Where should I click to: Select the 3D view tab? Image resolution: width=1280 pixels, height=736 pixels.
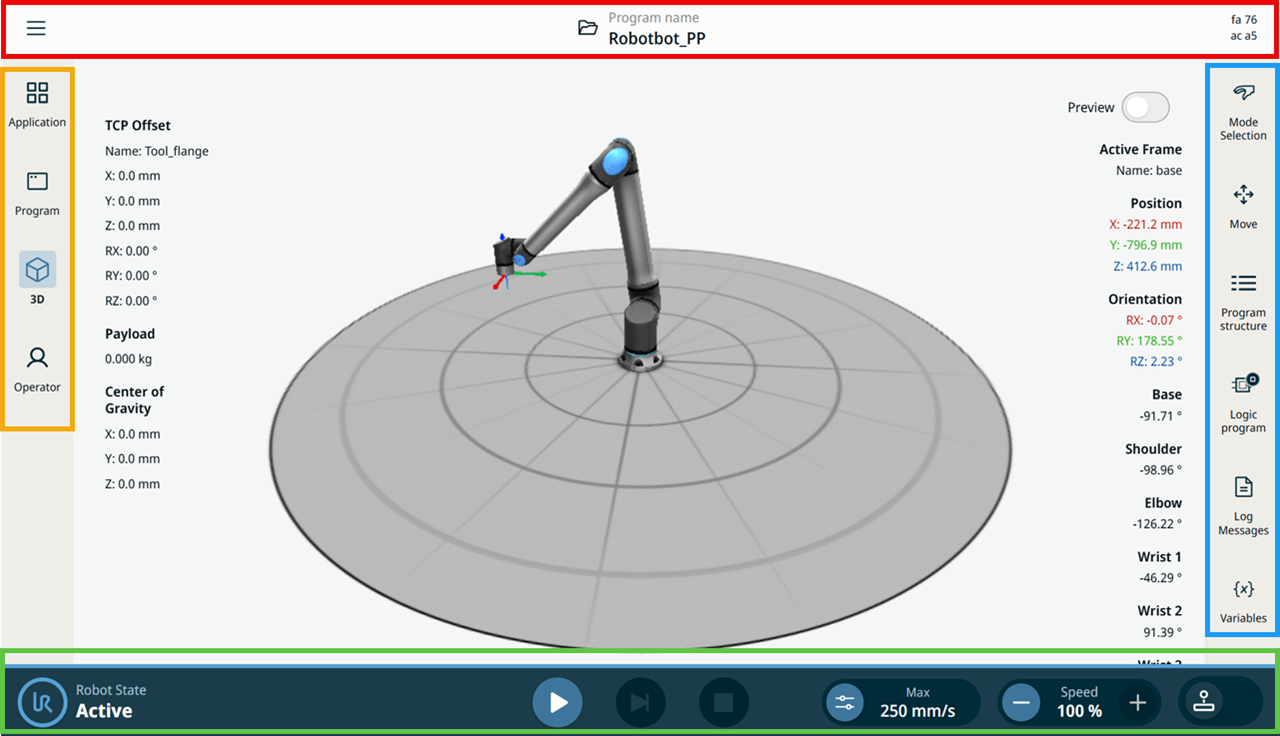click(x=37, y=279)
